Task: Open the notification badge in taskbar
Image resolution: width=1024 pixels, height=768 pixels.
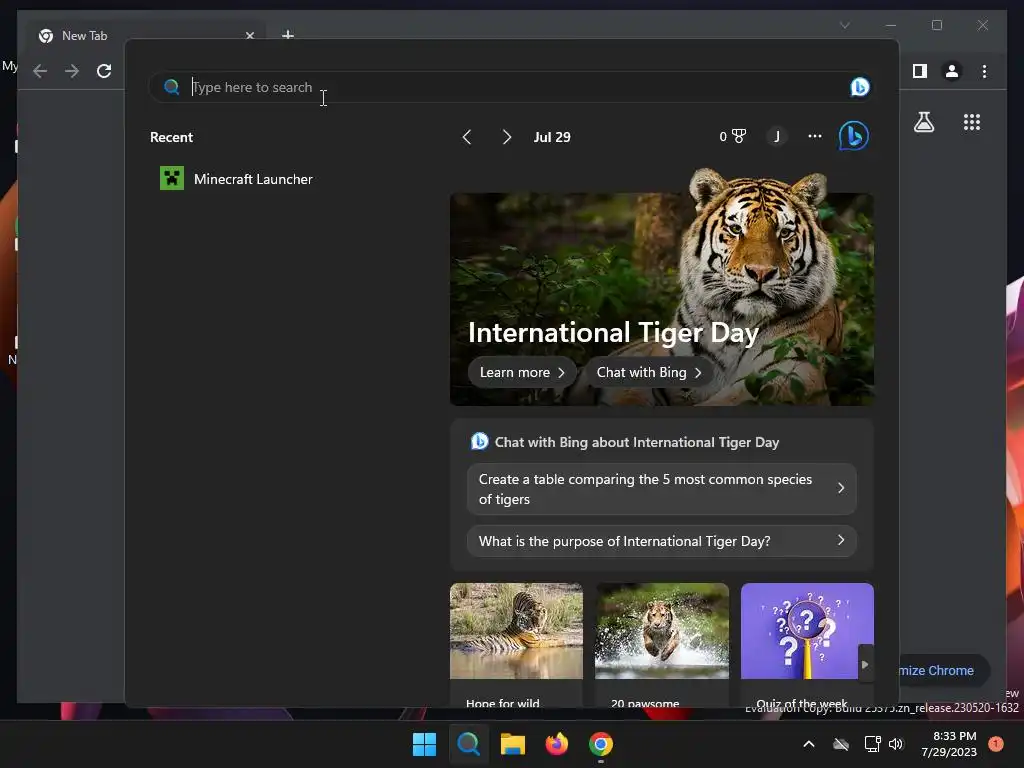Action: coord(996,744)
